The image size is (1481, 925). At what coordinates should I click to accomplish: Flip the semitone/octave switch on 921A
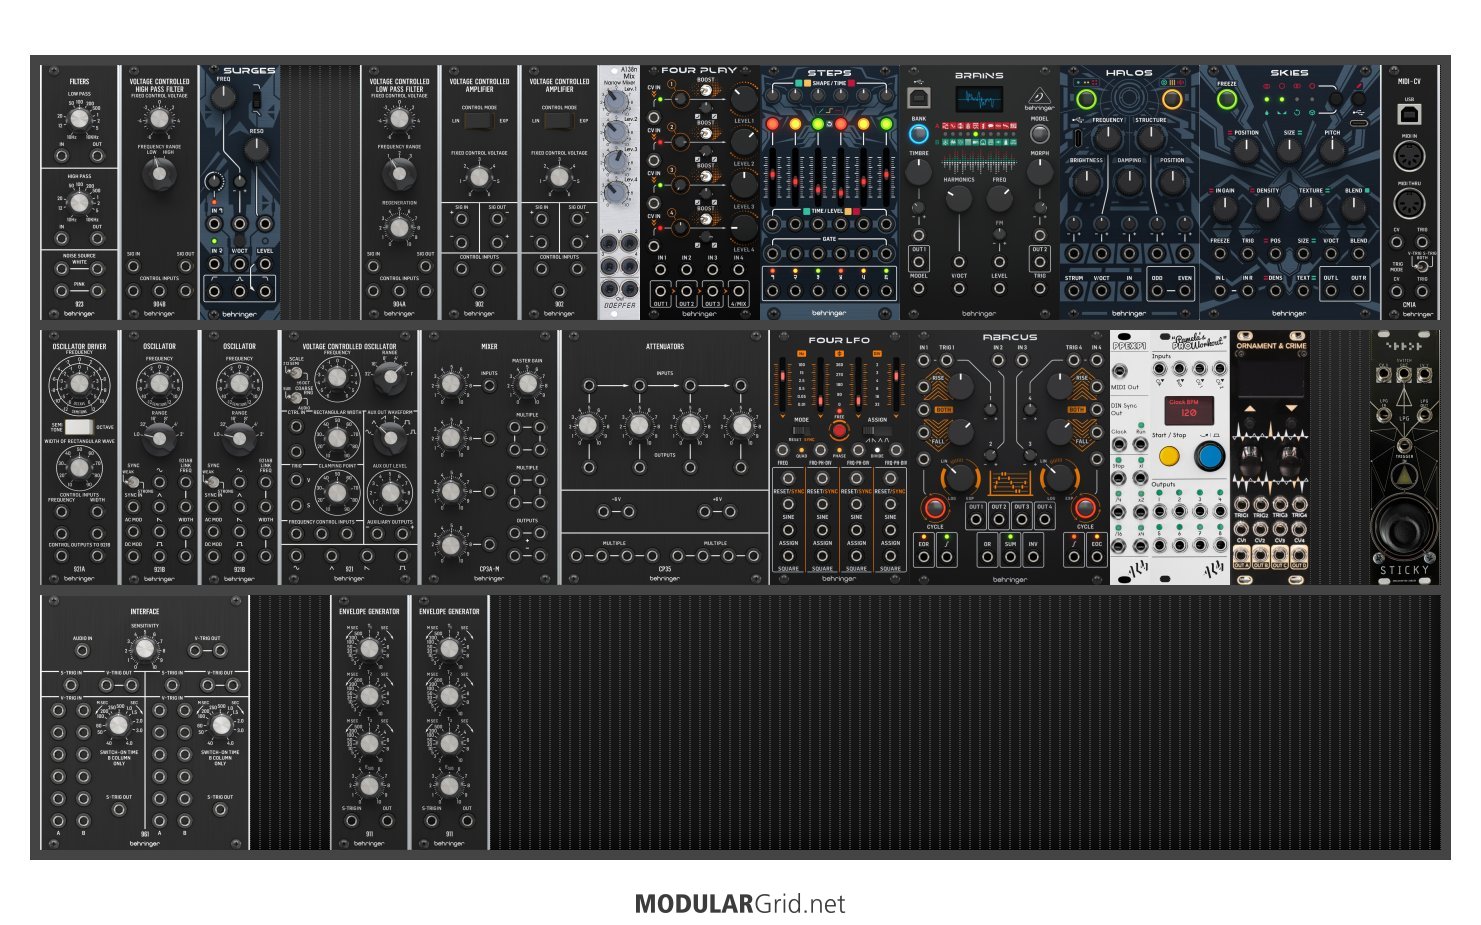(79, 427)
